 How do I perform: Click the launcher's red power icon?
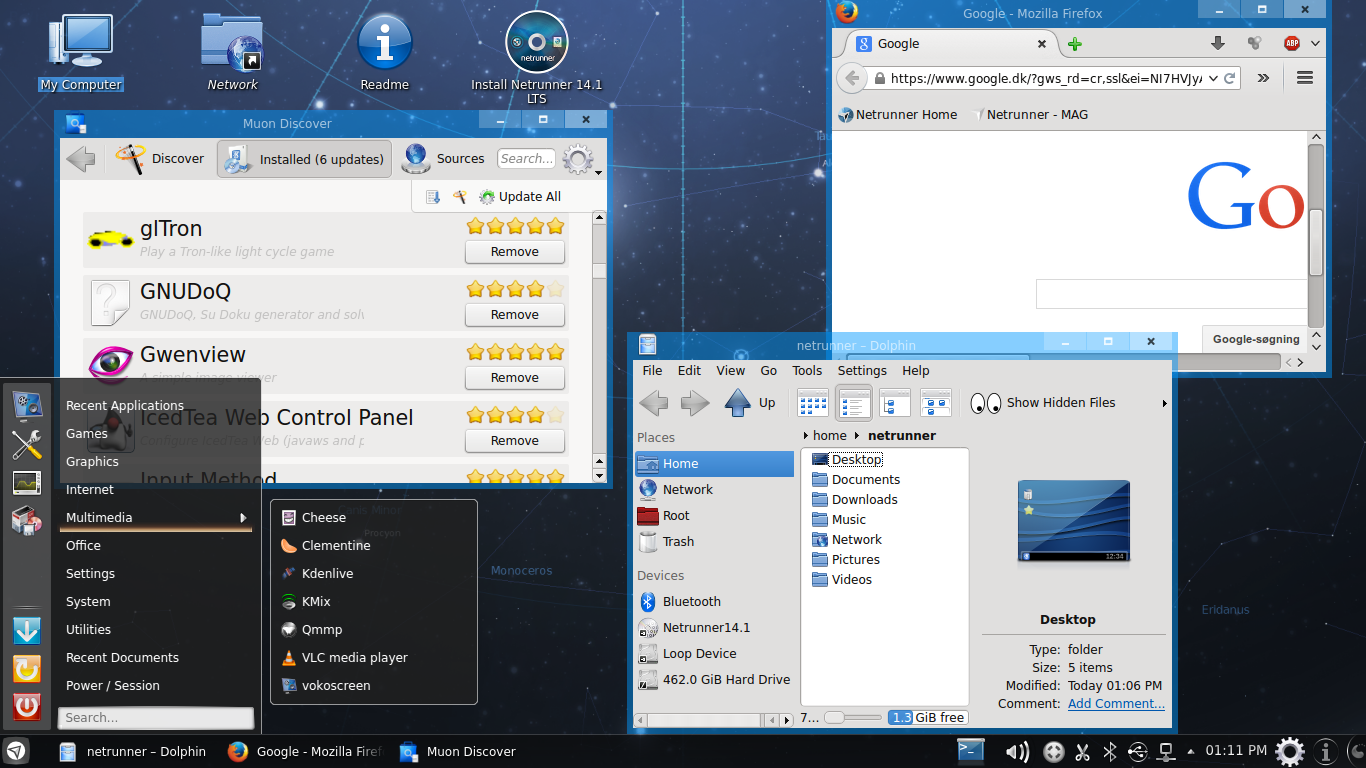(x=27, y=707)
